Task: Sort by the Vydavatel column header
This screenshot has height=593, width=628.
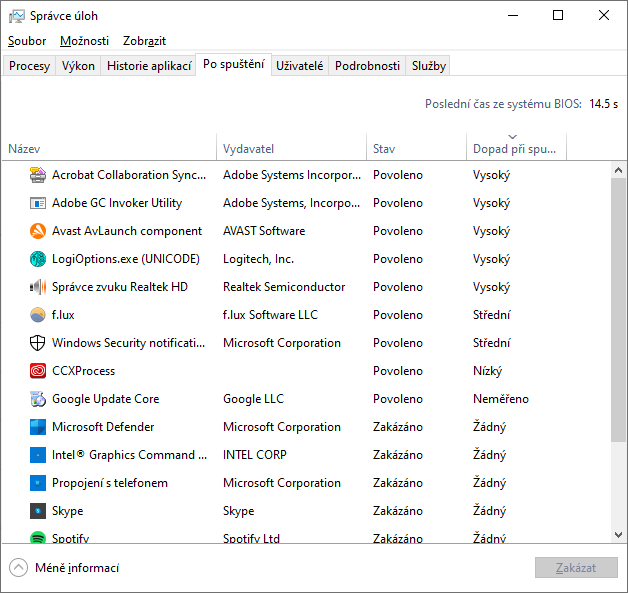Action: [292, 147]
